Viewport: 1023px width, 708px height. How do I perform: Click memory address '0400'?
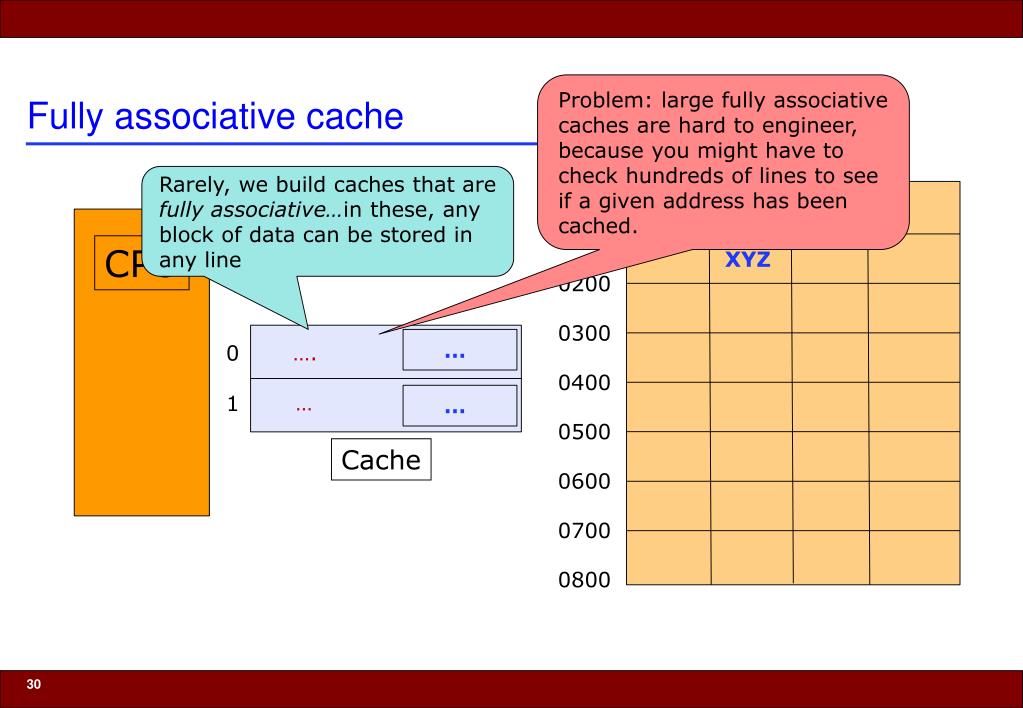(x=584, y=382)
